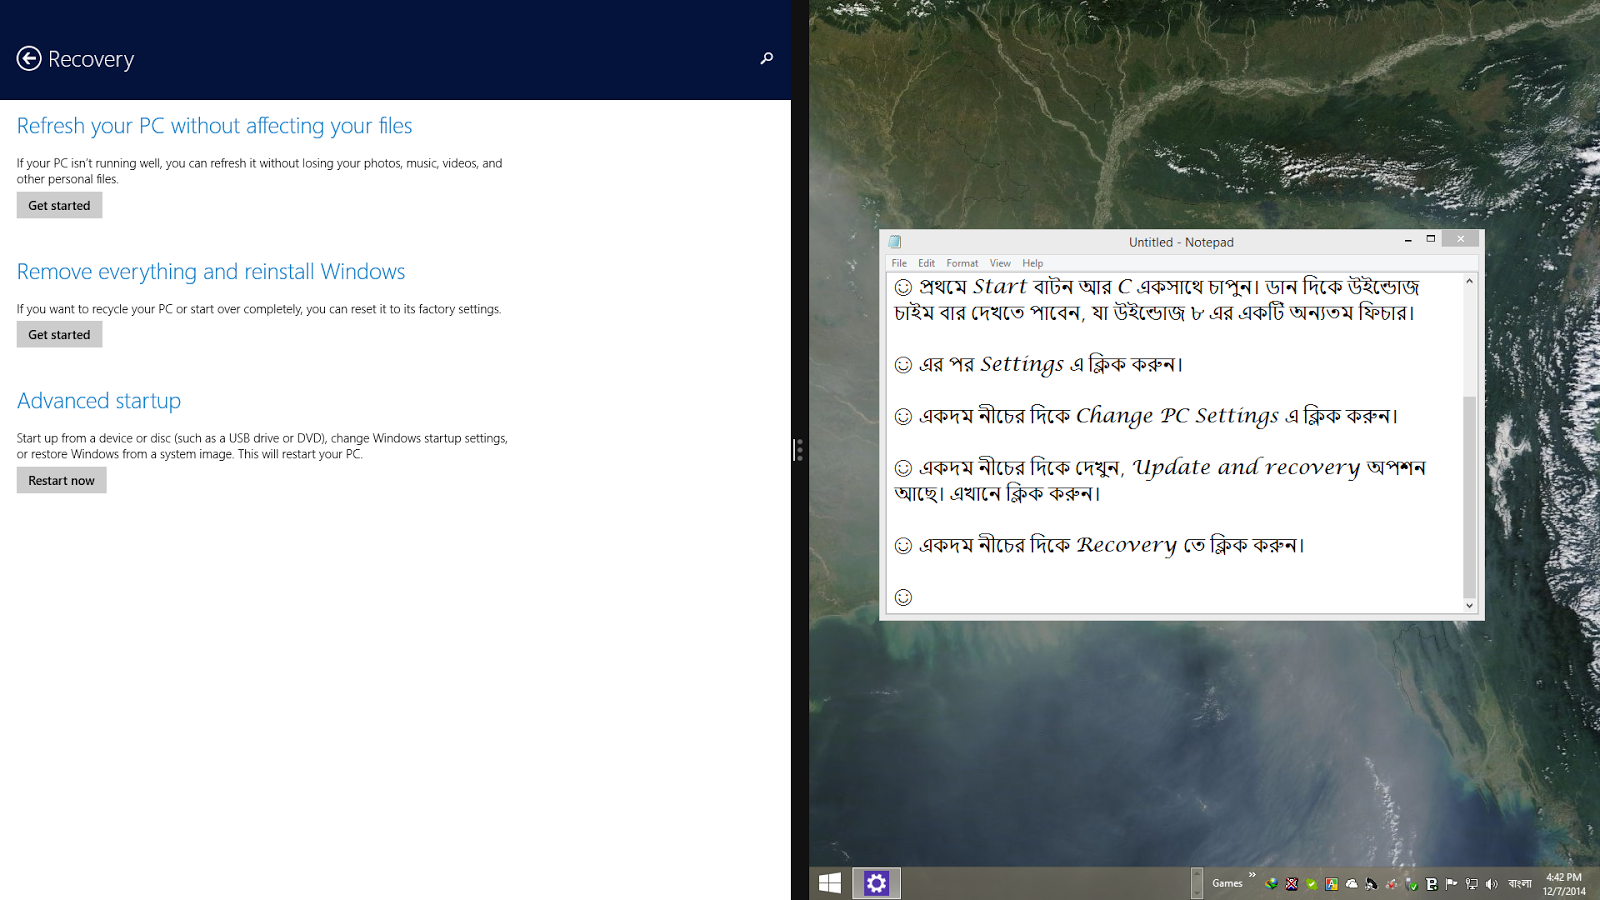Click the Notepad scroll down arrow
Screen dimensions: 1600x900
click(1469, 605)
